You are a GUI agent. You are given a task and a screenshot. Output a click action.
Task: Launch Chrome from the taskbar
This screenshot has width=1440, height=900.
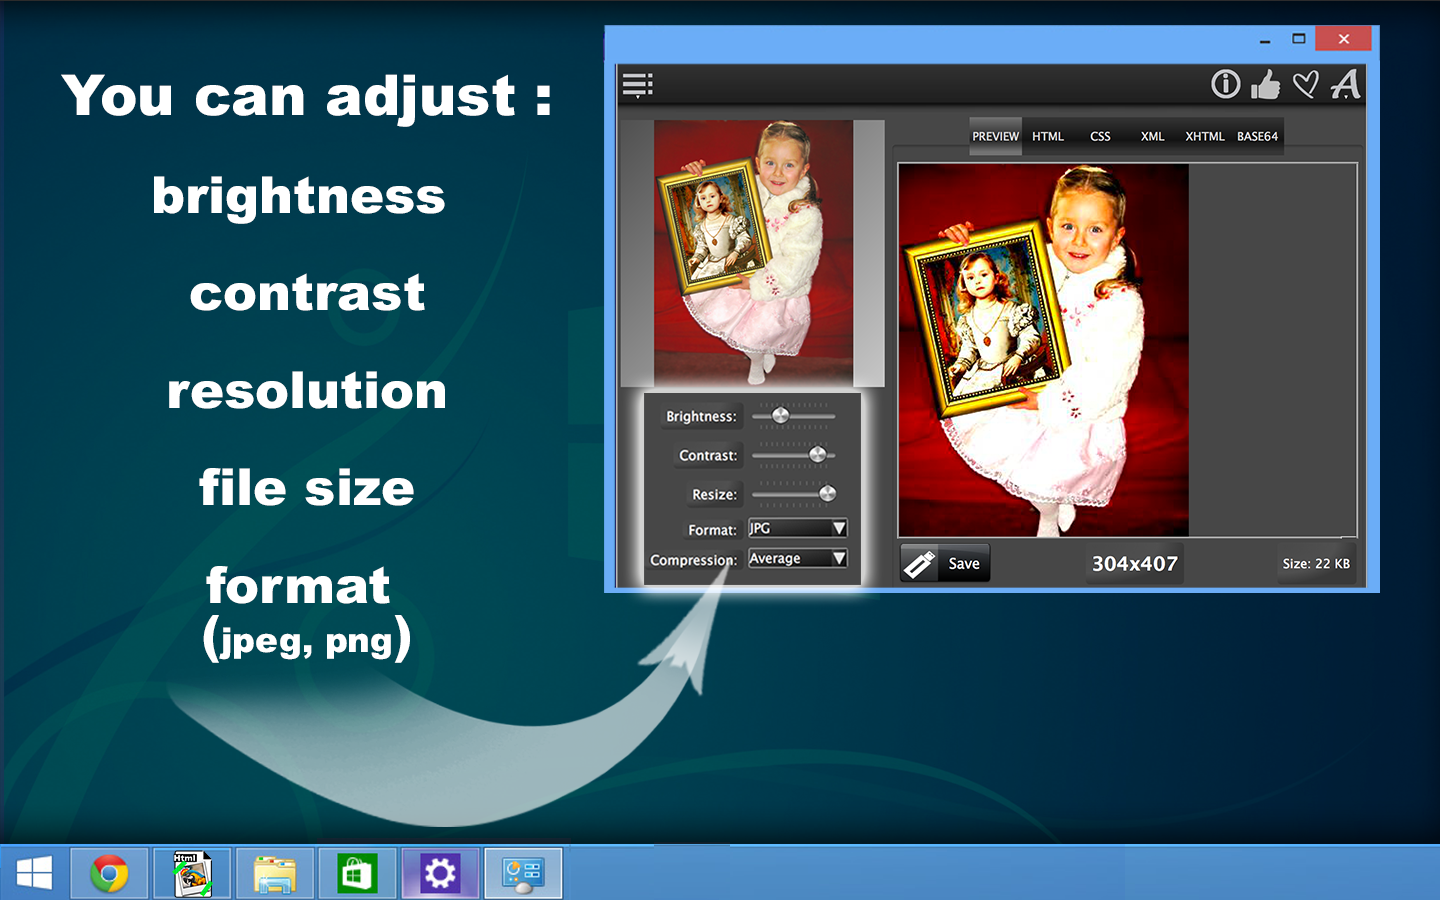(109, 874)
